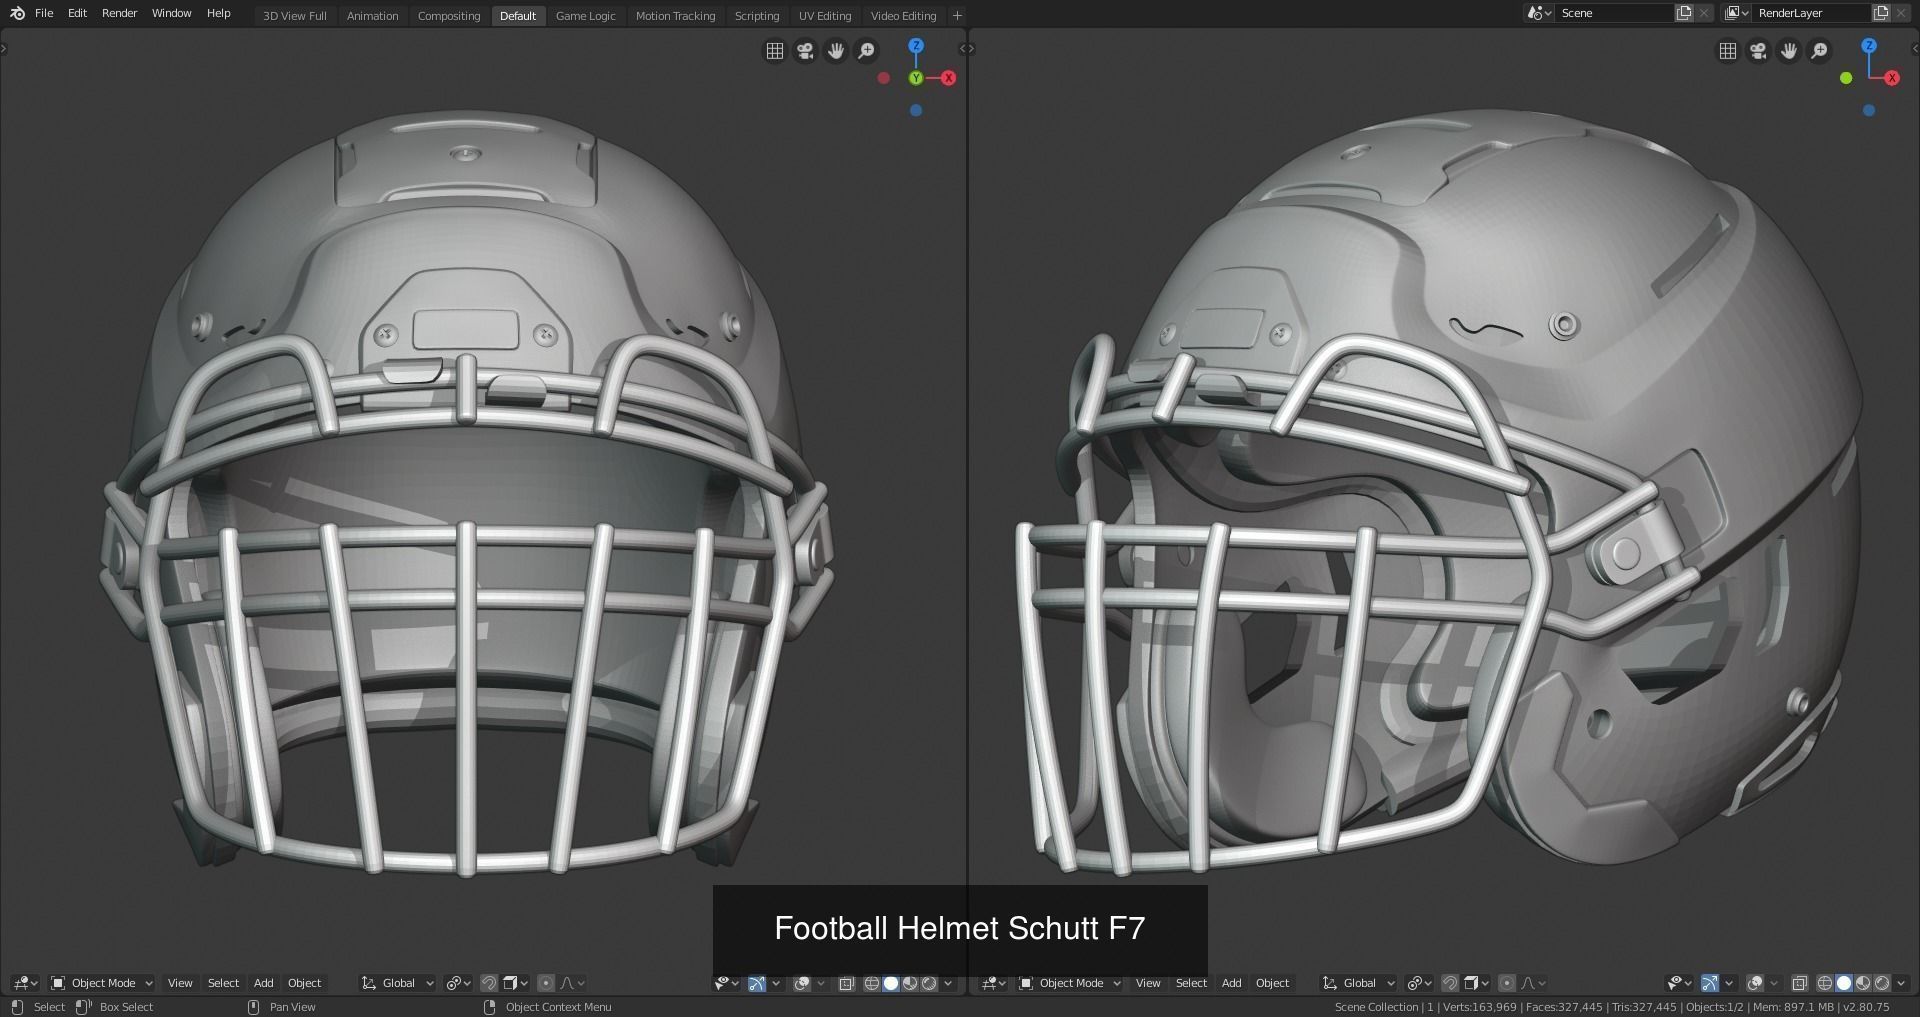Open Global orientation dropdown in left viewport
The height and width of the screenshot is (1017, 1920).
(x=397, y=983)
